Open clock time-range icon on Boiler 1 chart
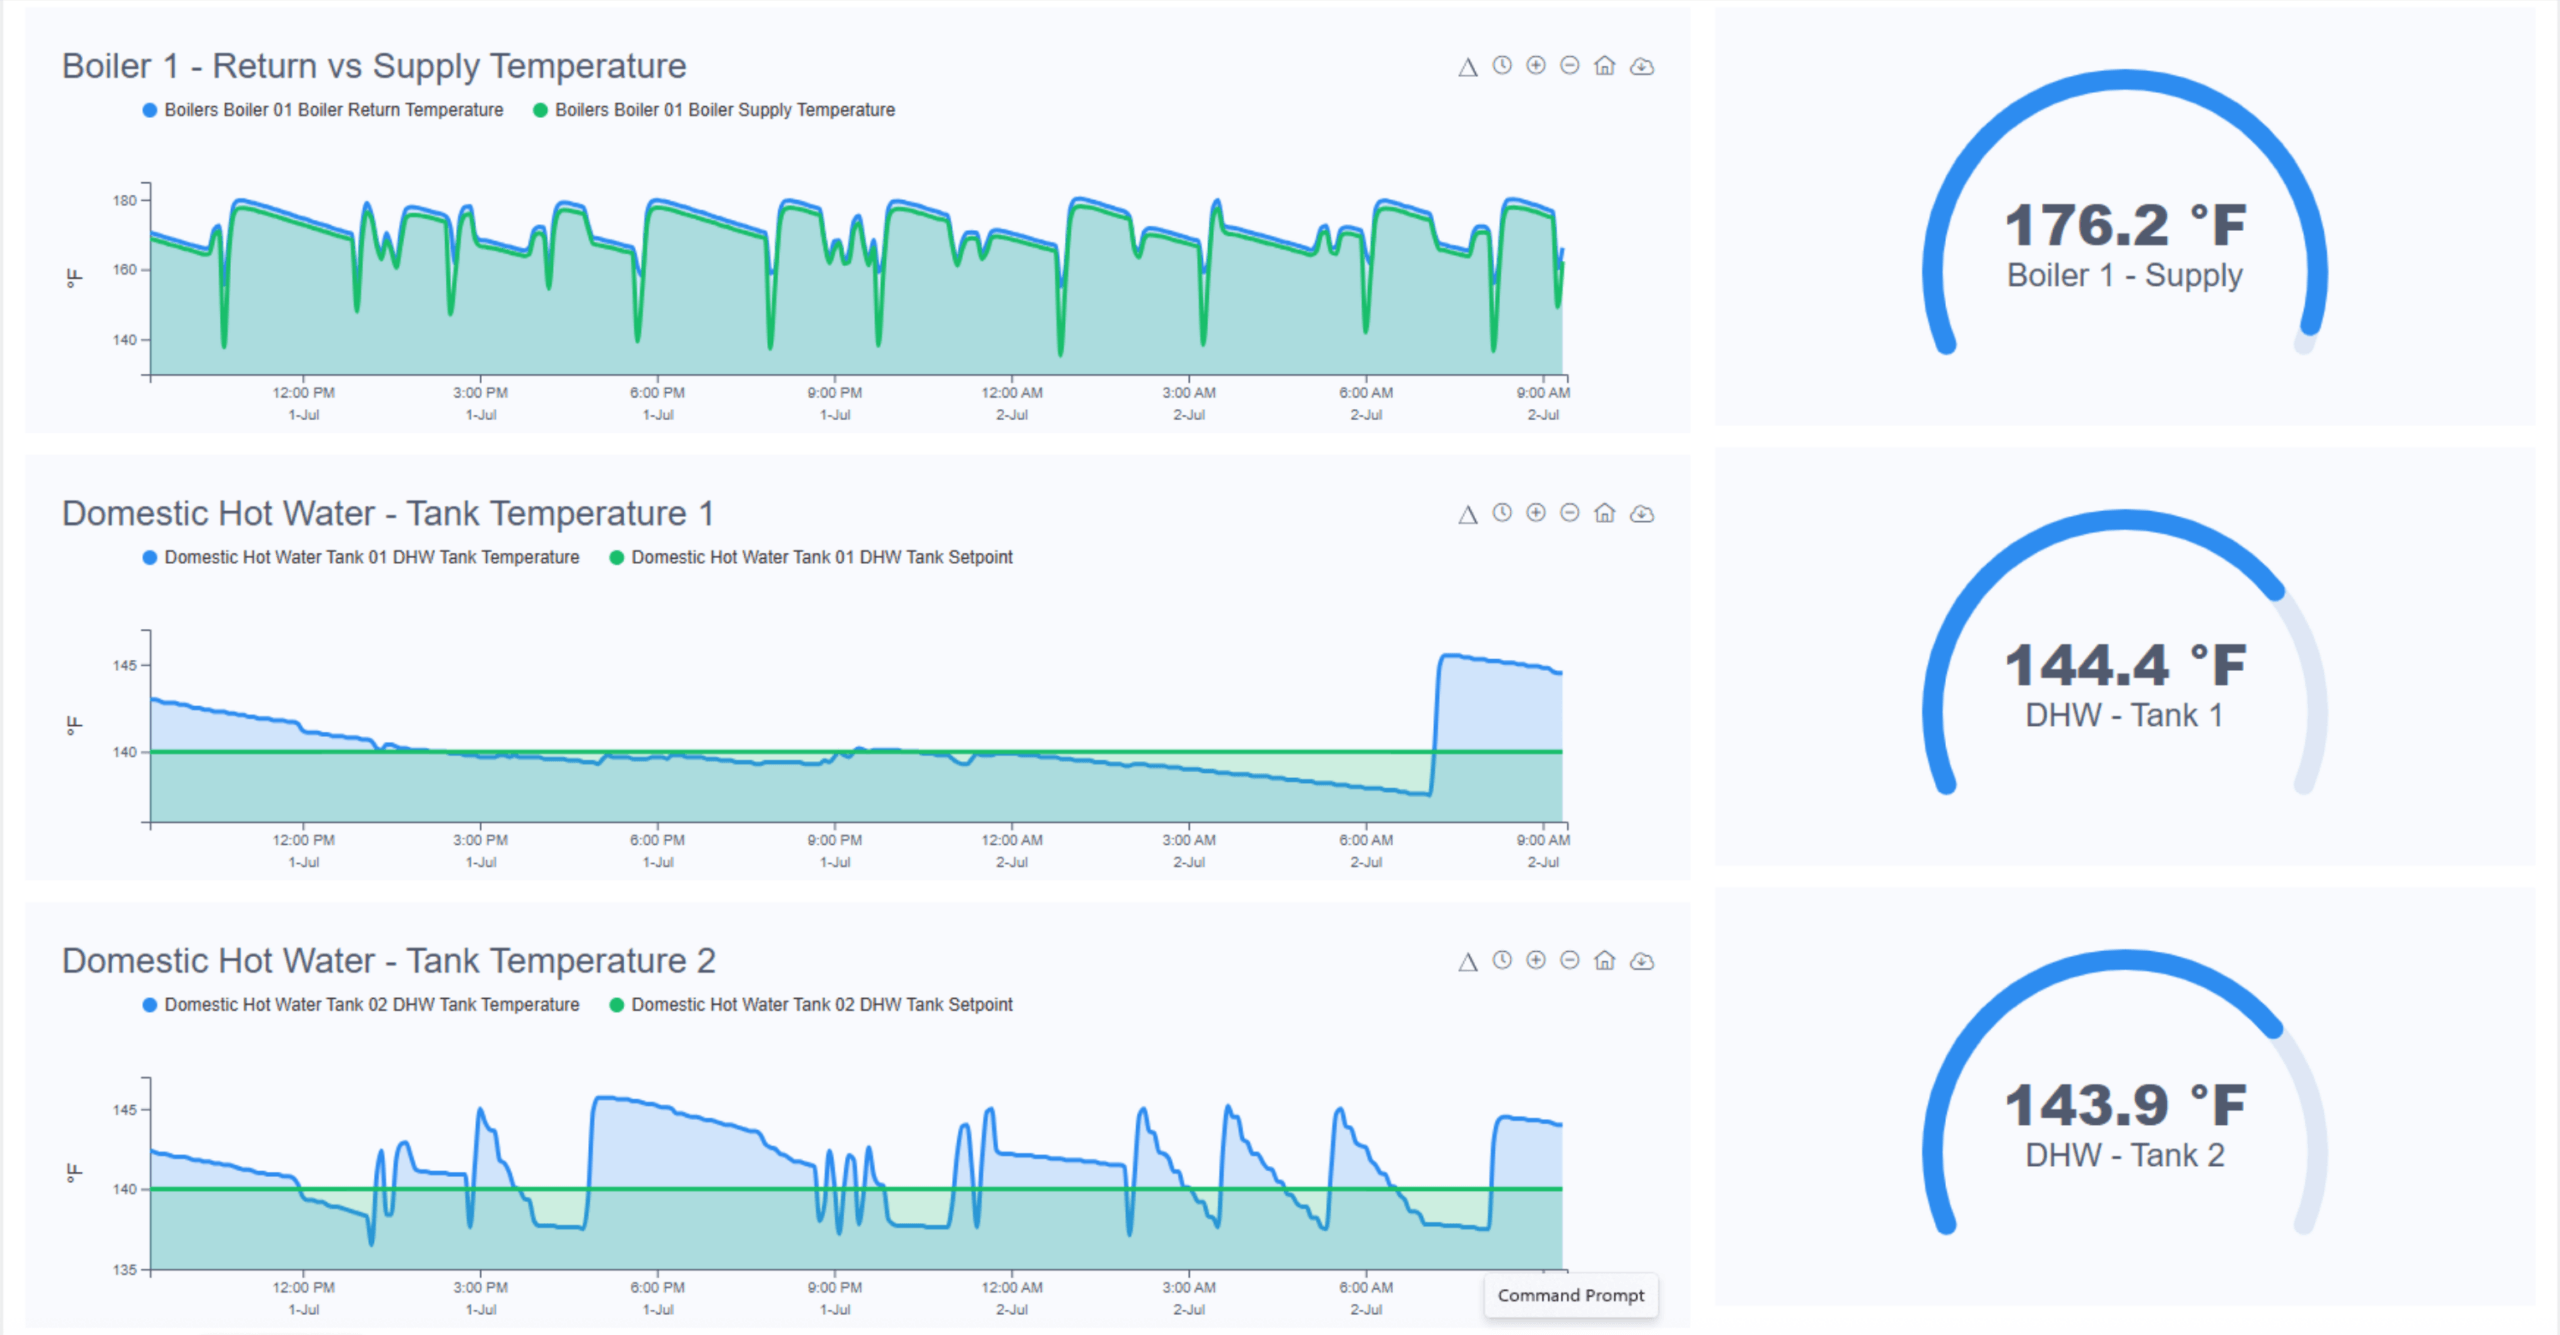2560x1335 pixels. (x=1502, y=66)
